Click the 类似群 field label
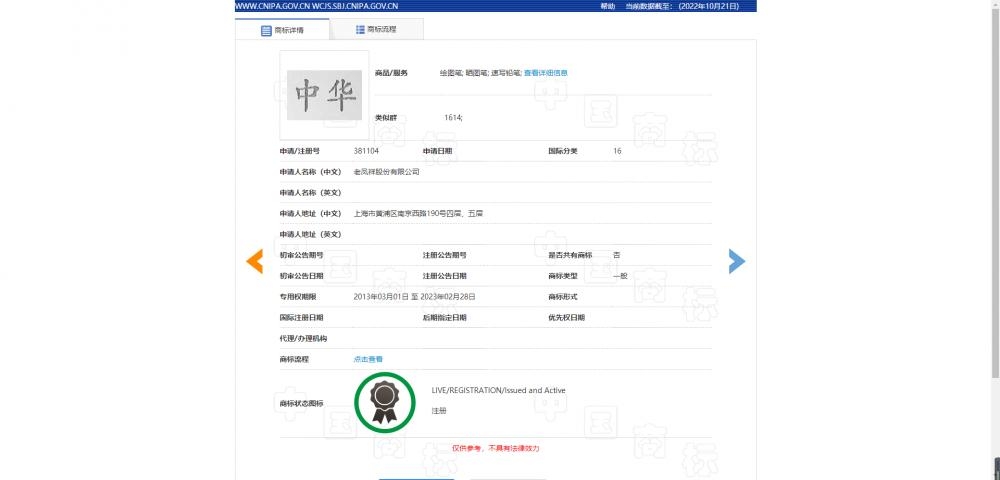This screenshot has width=1000, height=480. pyautogui.click(x=386, y=118)
